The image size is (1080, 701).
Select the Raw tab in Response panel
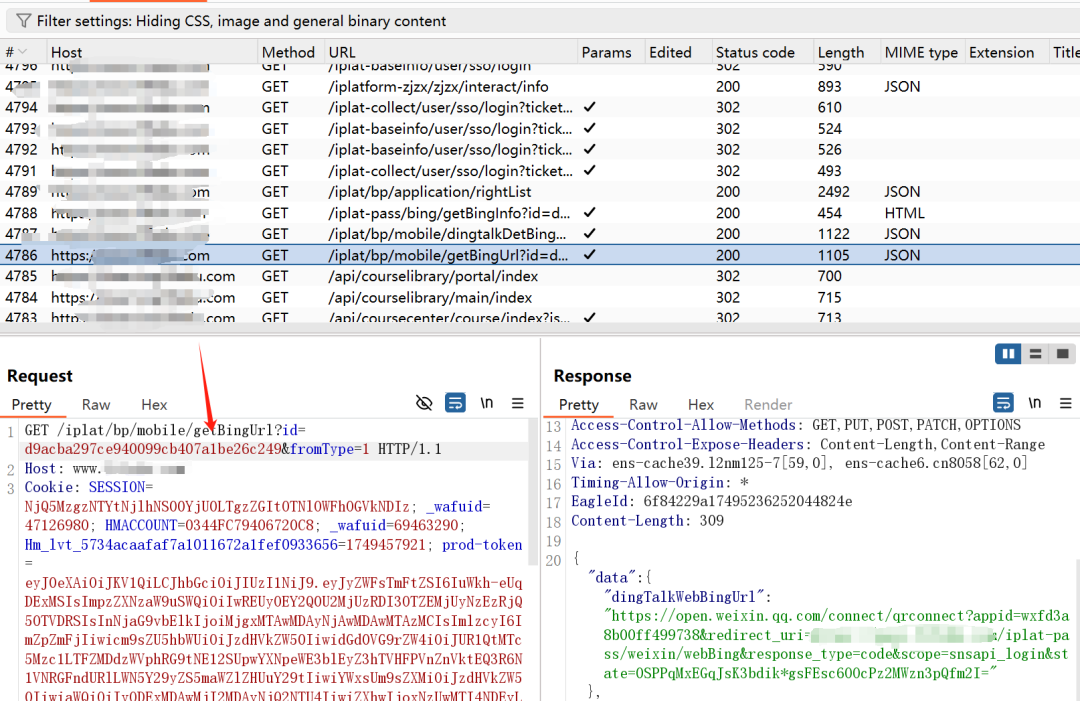tap(643, 405)
